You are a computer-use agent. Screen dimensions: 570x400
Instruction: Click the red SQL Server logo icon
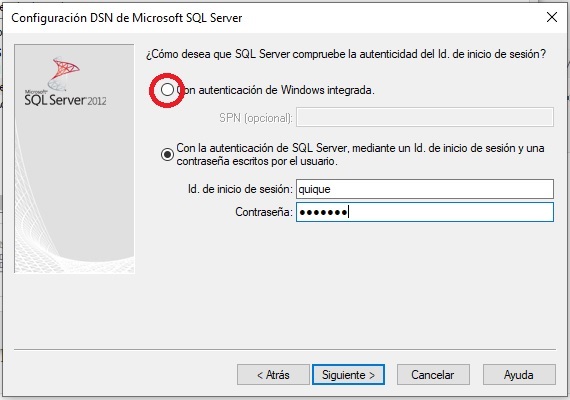point(64,73)
